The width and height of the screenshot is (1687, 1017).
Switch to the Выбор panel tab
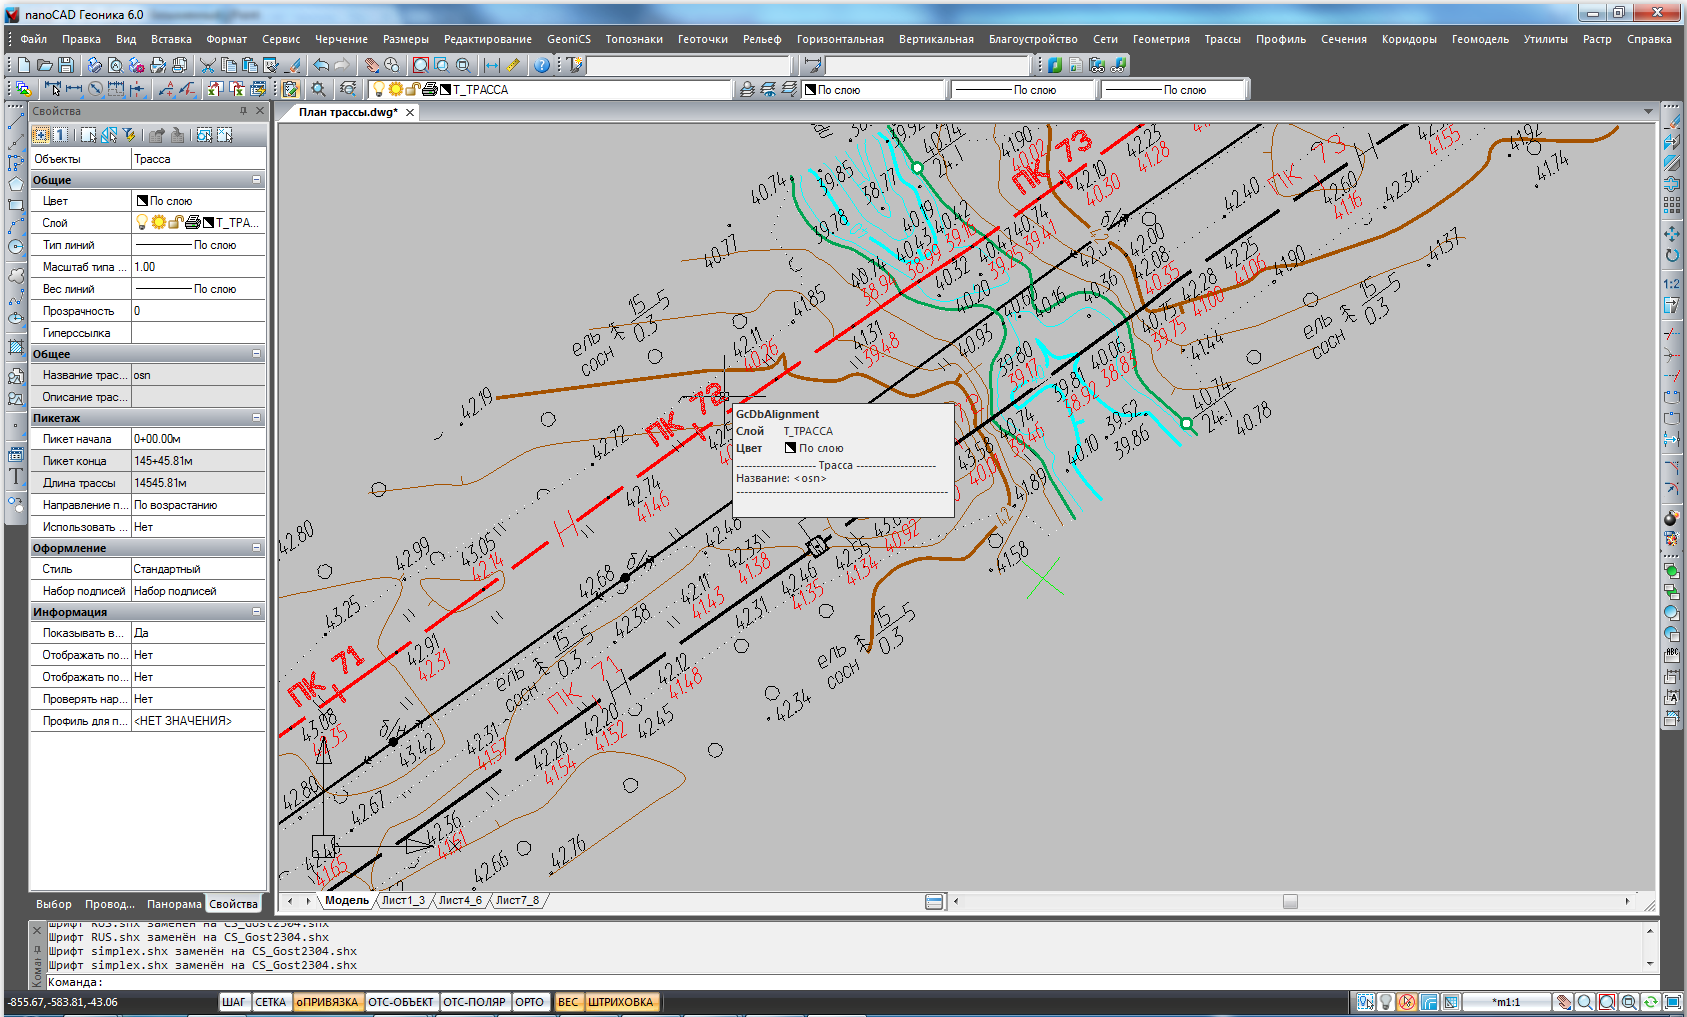coord(54,904)
